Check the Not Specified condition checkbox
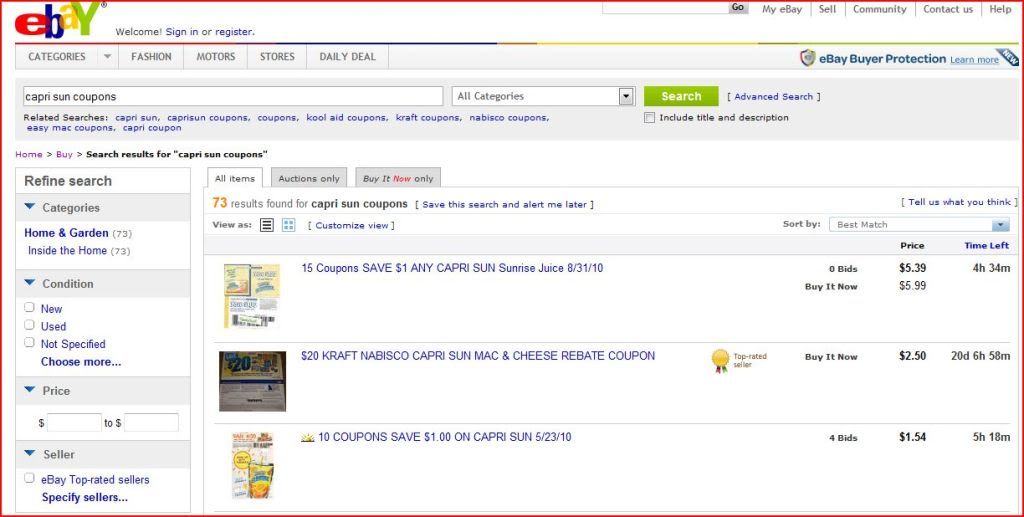 pyautogui.click(x=29, y=343)
